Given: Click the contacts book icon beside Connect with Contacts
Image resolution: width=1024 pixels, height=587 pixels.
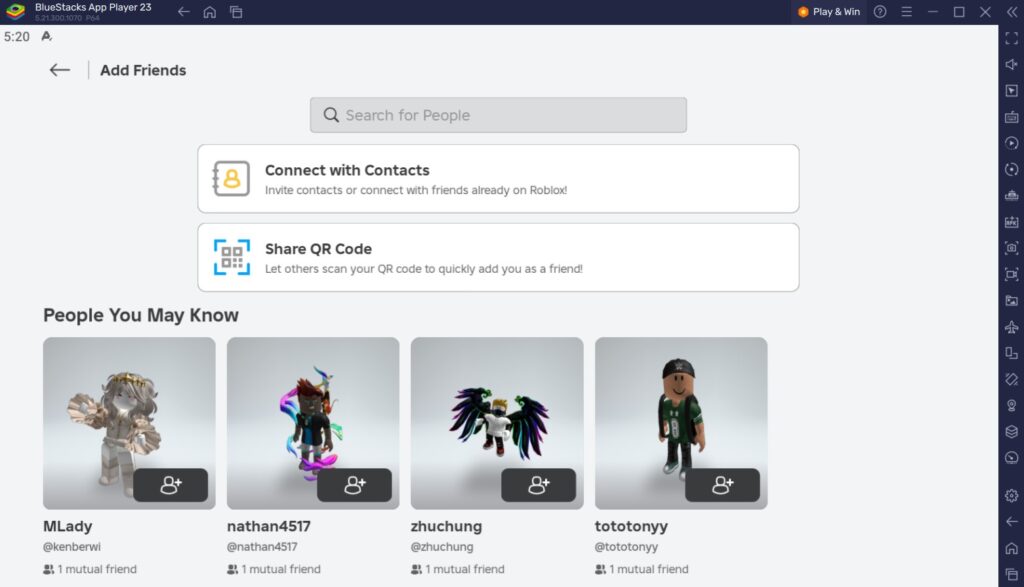Looking at the screenshot, I should [230, 180].
